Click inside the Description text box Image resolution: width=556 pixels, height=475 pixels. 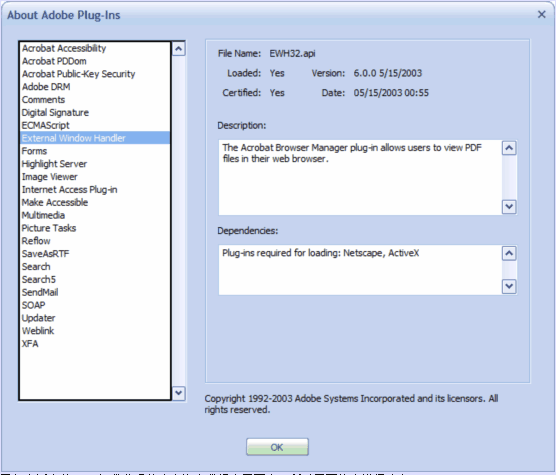coord(360,177)
